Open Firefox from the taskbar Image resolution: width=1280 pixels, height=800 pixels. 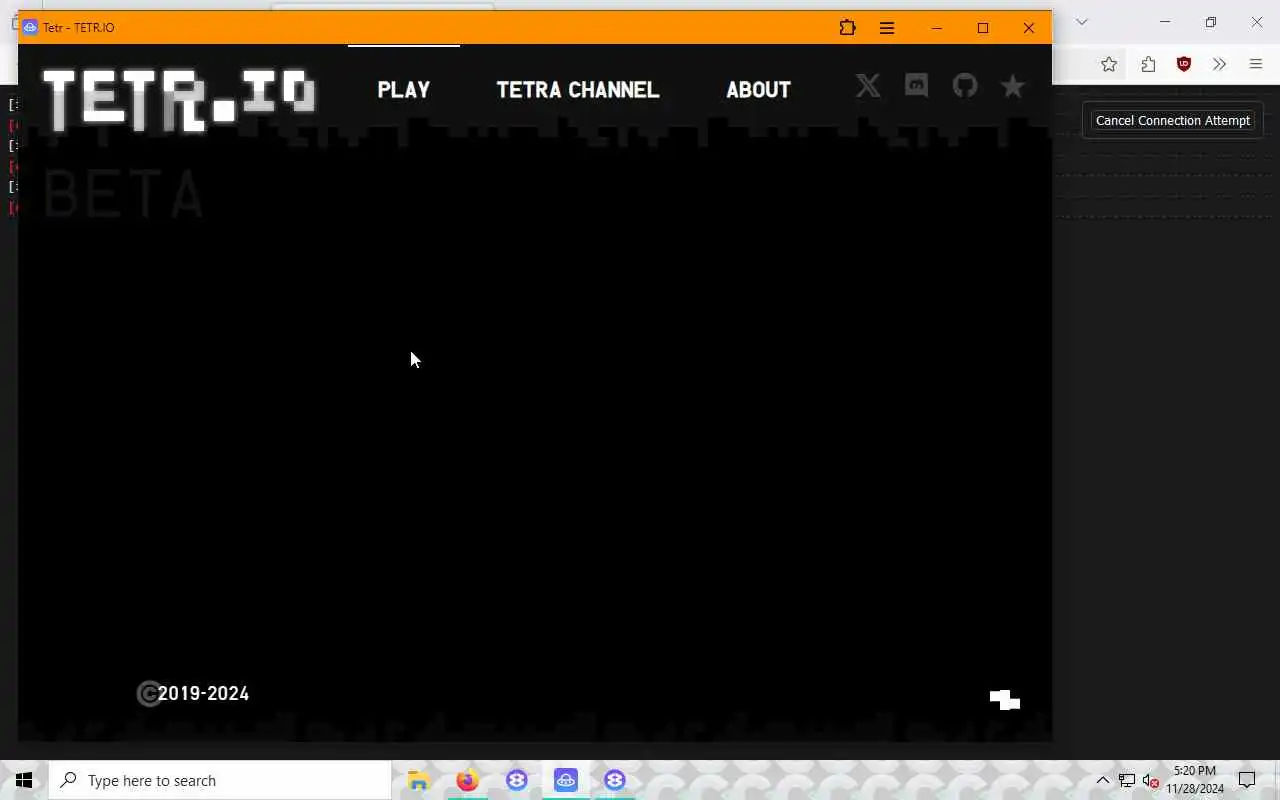click(x=467, y=780)
